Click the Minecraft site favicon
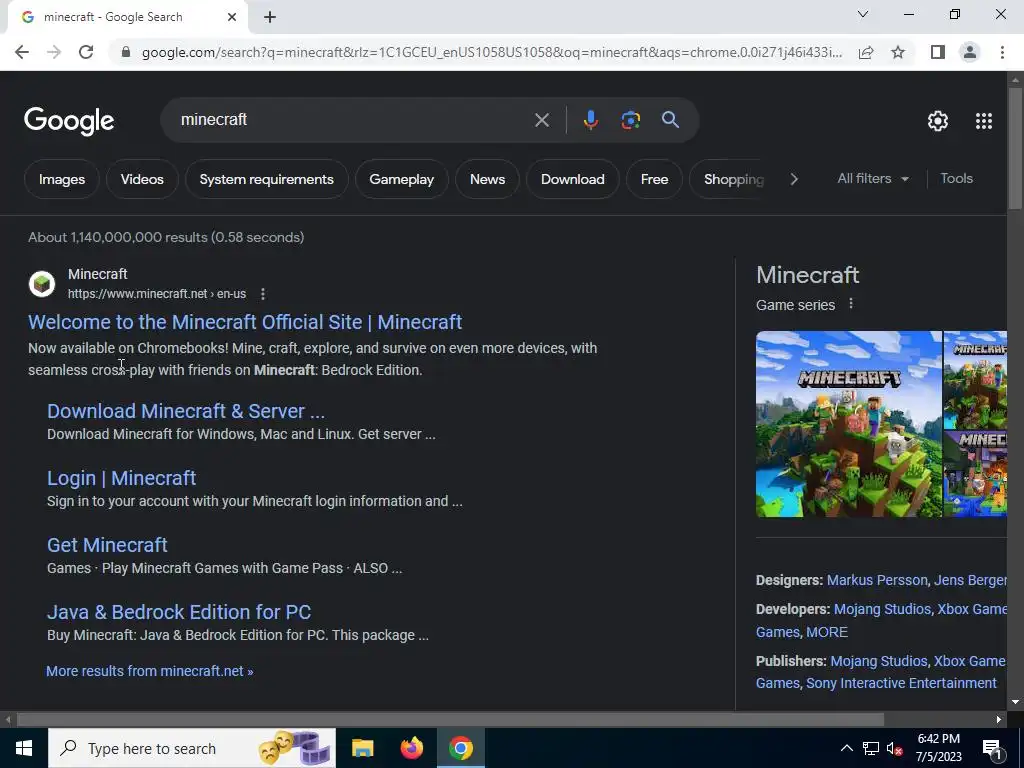1024x768 pixels. point(42,284)
